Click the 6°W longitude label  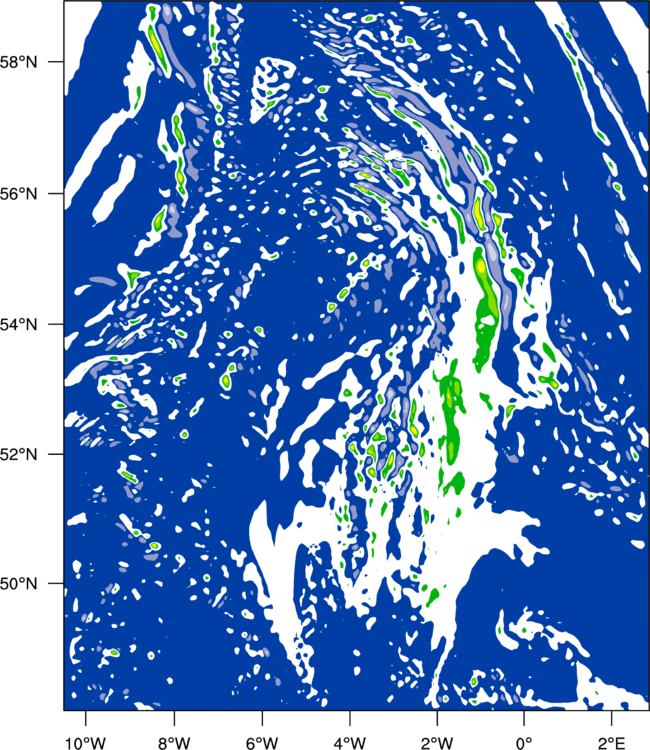tap(262, 743)
